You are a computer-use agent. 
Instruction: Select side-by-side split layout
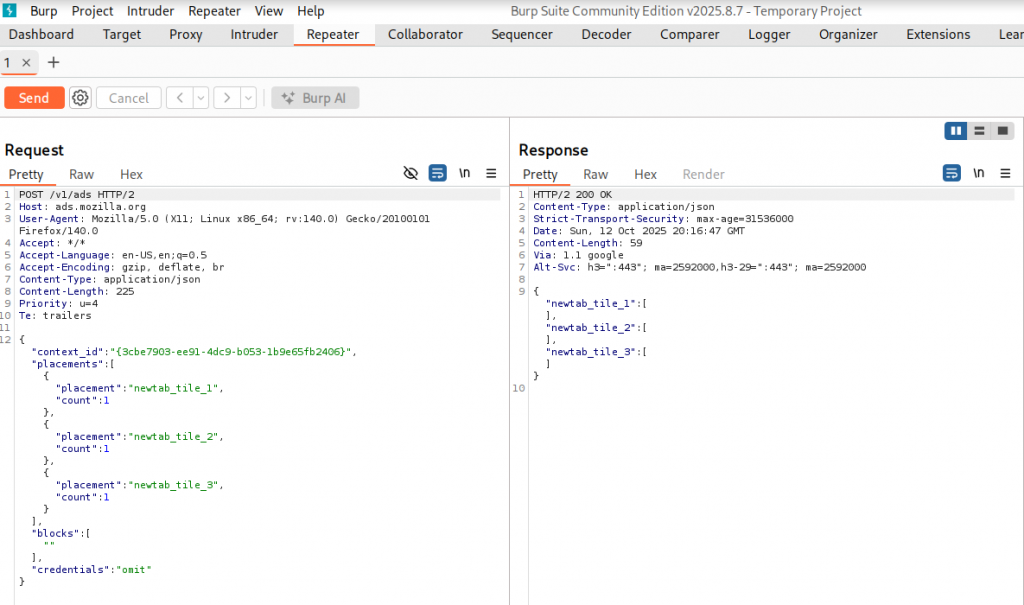[x=956, y=131]
